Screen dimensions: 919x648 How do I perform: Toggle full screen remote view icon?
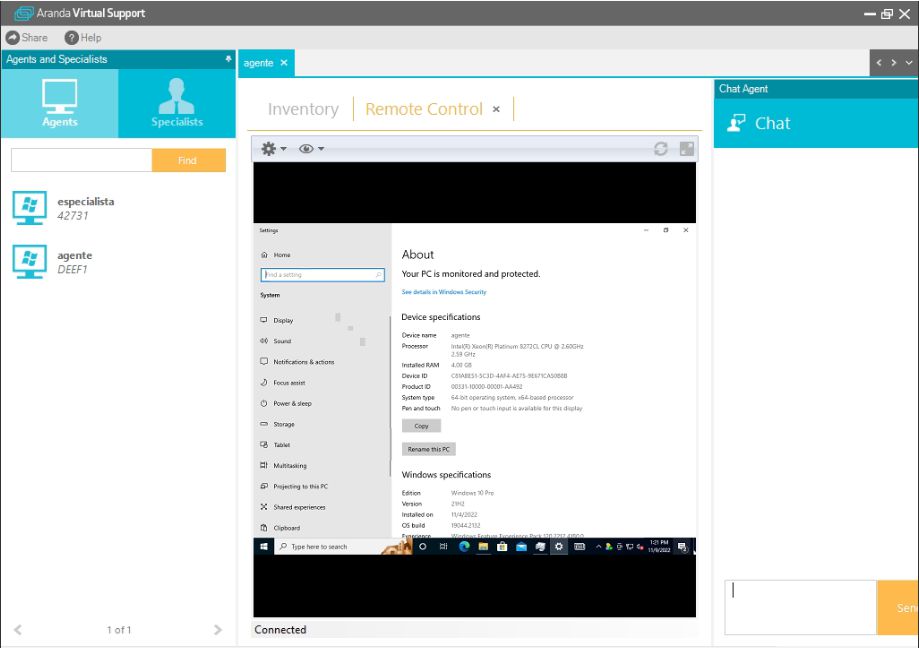687,149
